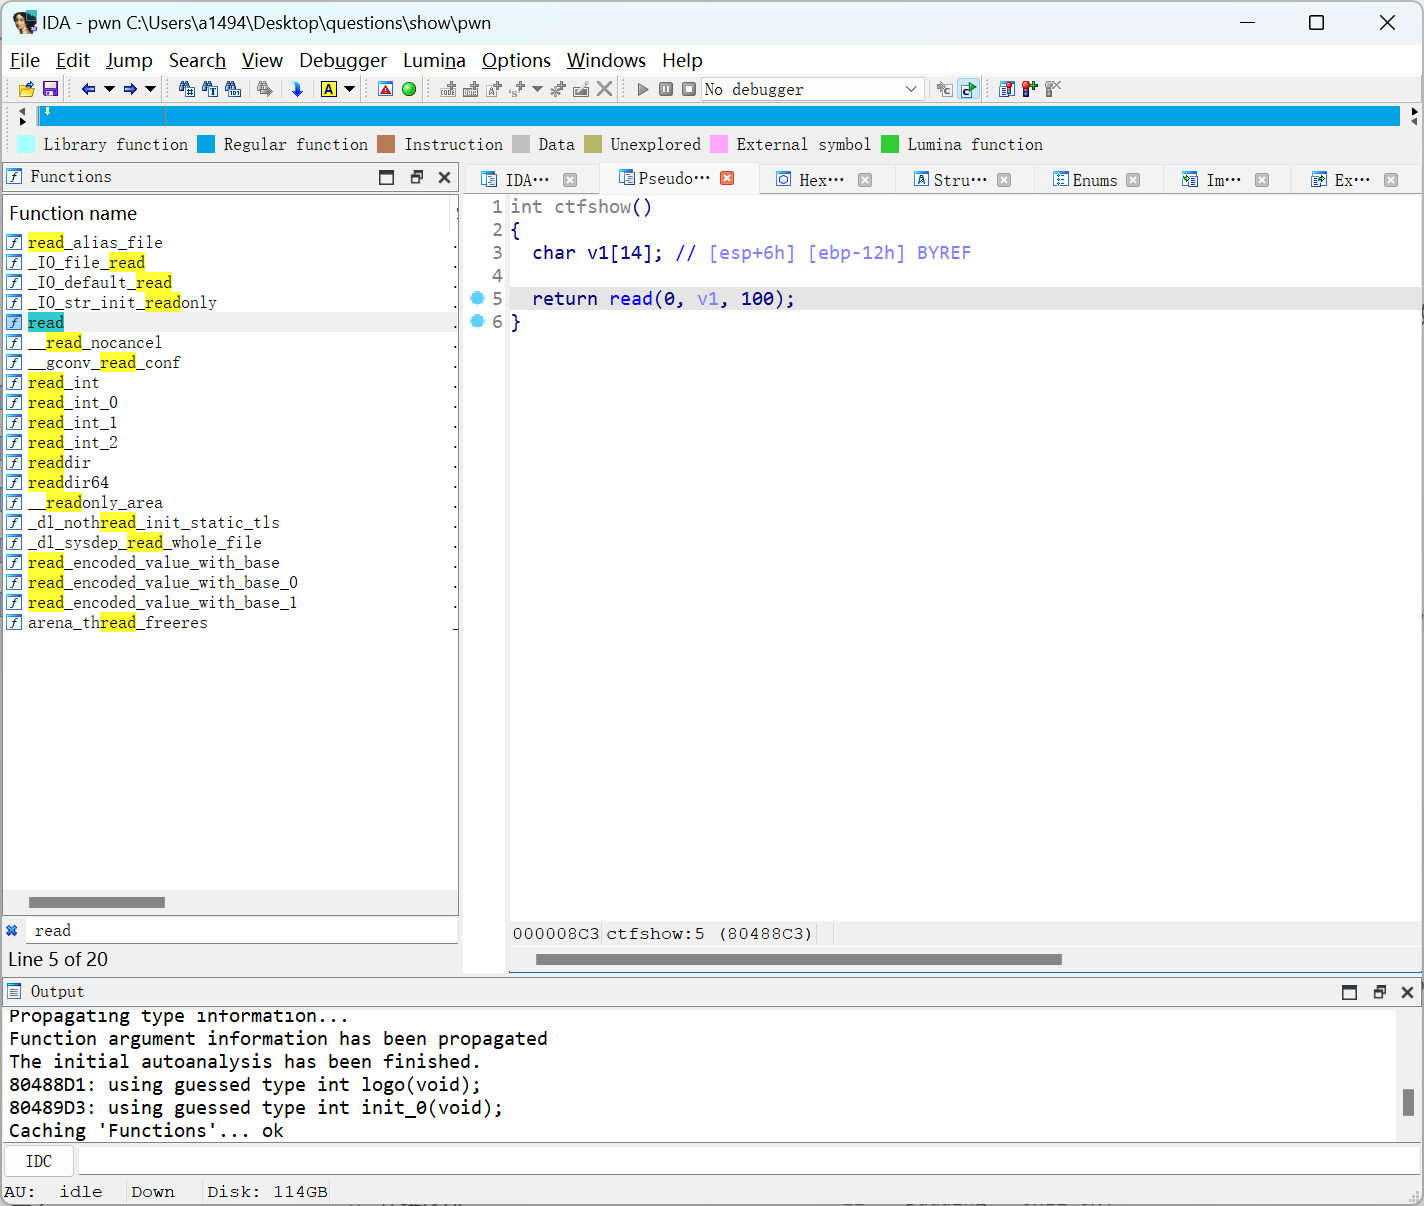Switch to the IDA View tab
Screen dimensions: 1424x1206
pos(528,180)
